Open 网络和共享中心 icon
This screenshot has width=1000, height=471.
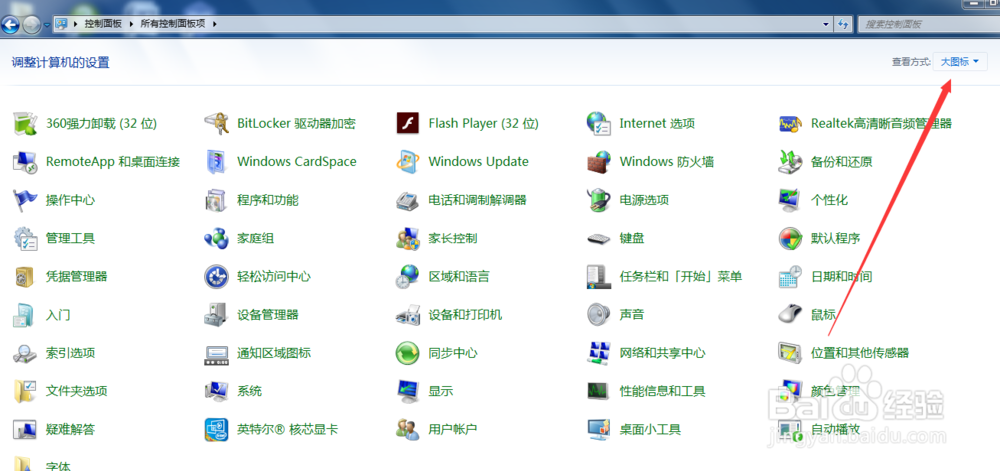[599, 352]
